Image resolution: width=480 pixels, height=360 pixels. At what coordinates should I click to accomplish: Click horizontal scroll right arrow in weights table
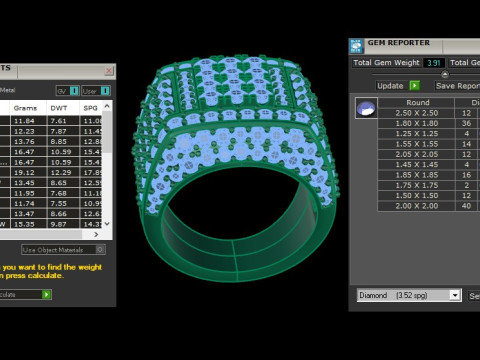(96, 234)
